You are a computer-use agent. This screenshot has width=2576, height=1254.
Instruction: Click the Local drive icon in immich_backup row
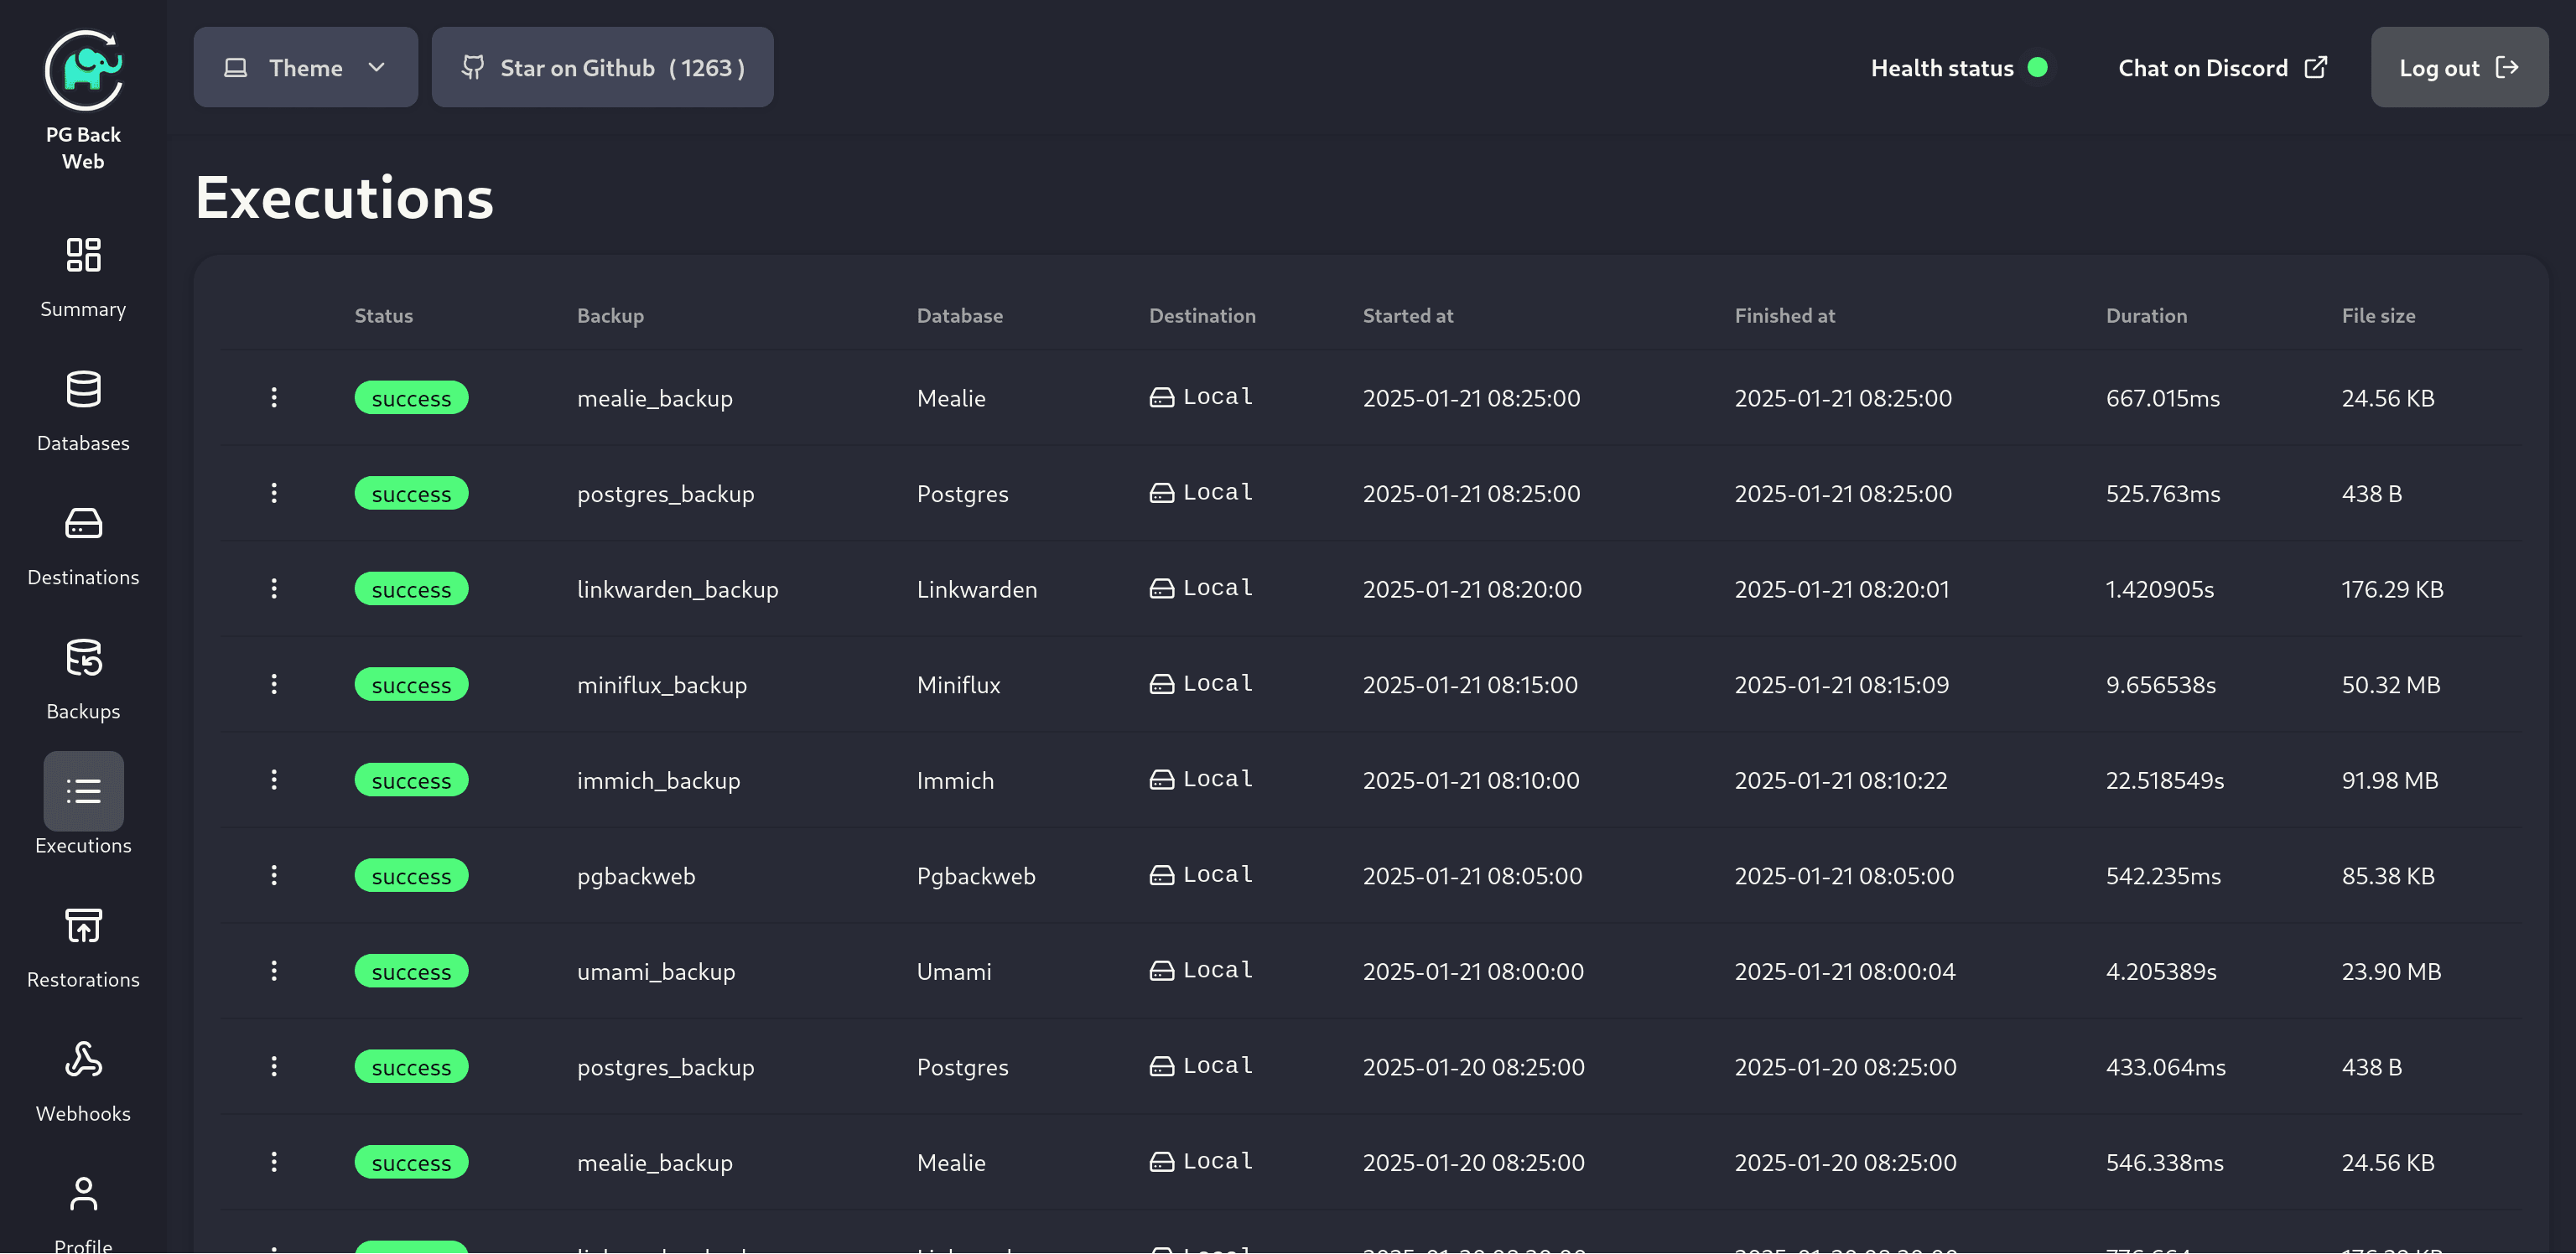[1161, 779]
